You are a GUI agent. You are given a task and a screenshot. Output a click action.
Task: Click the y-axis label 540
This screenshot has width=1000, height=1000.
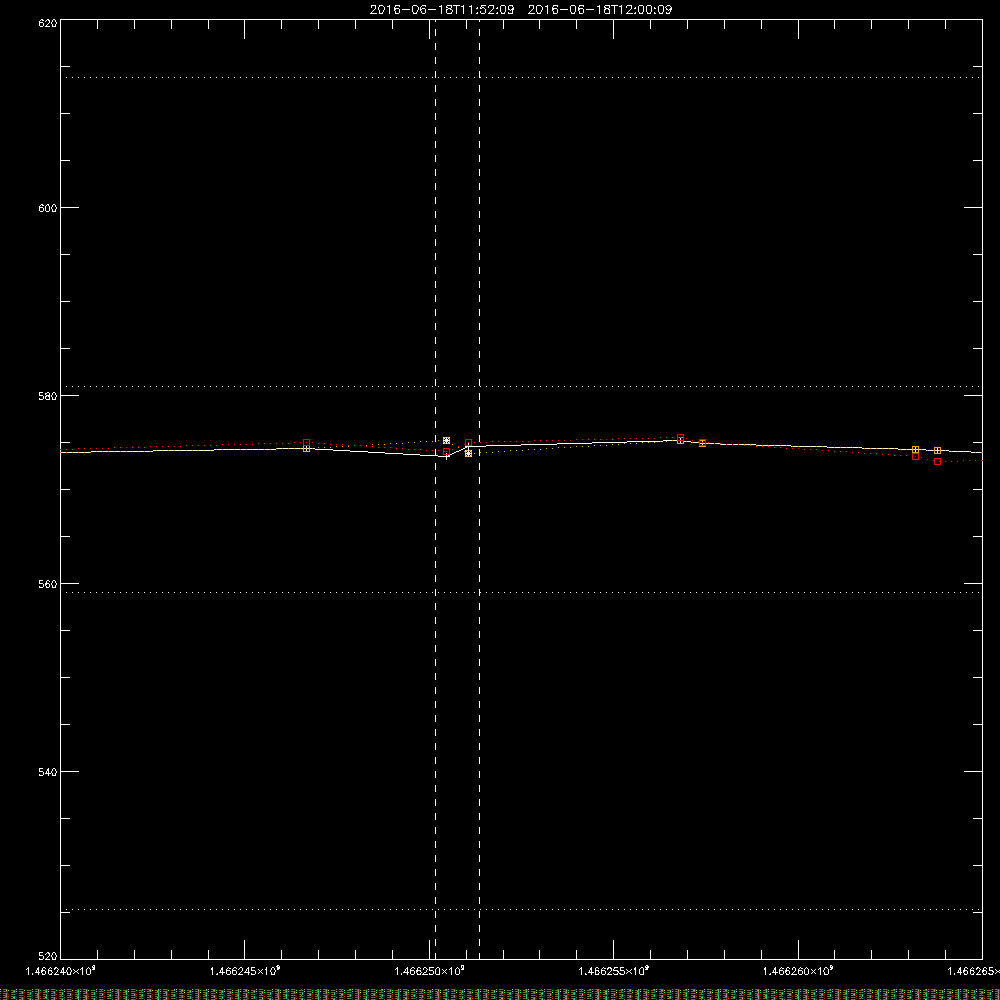[48, 772]
